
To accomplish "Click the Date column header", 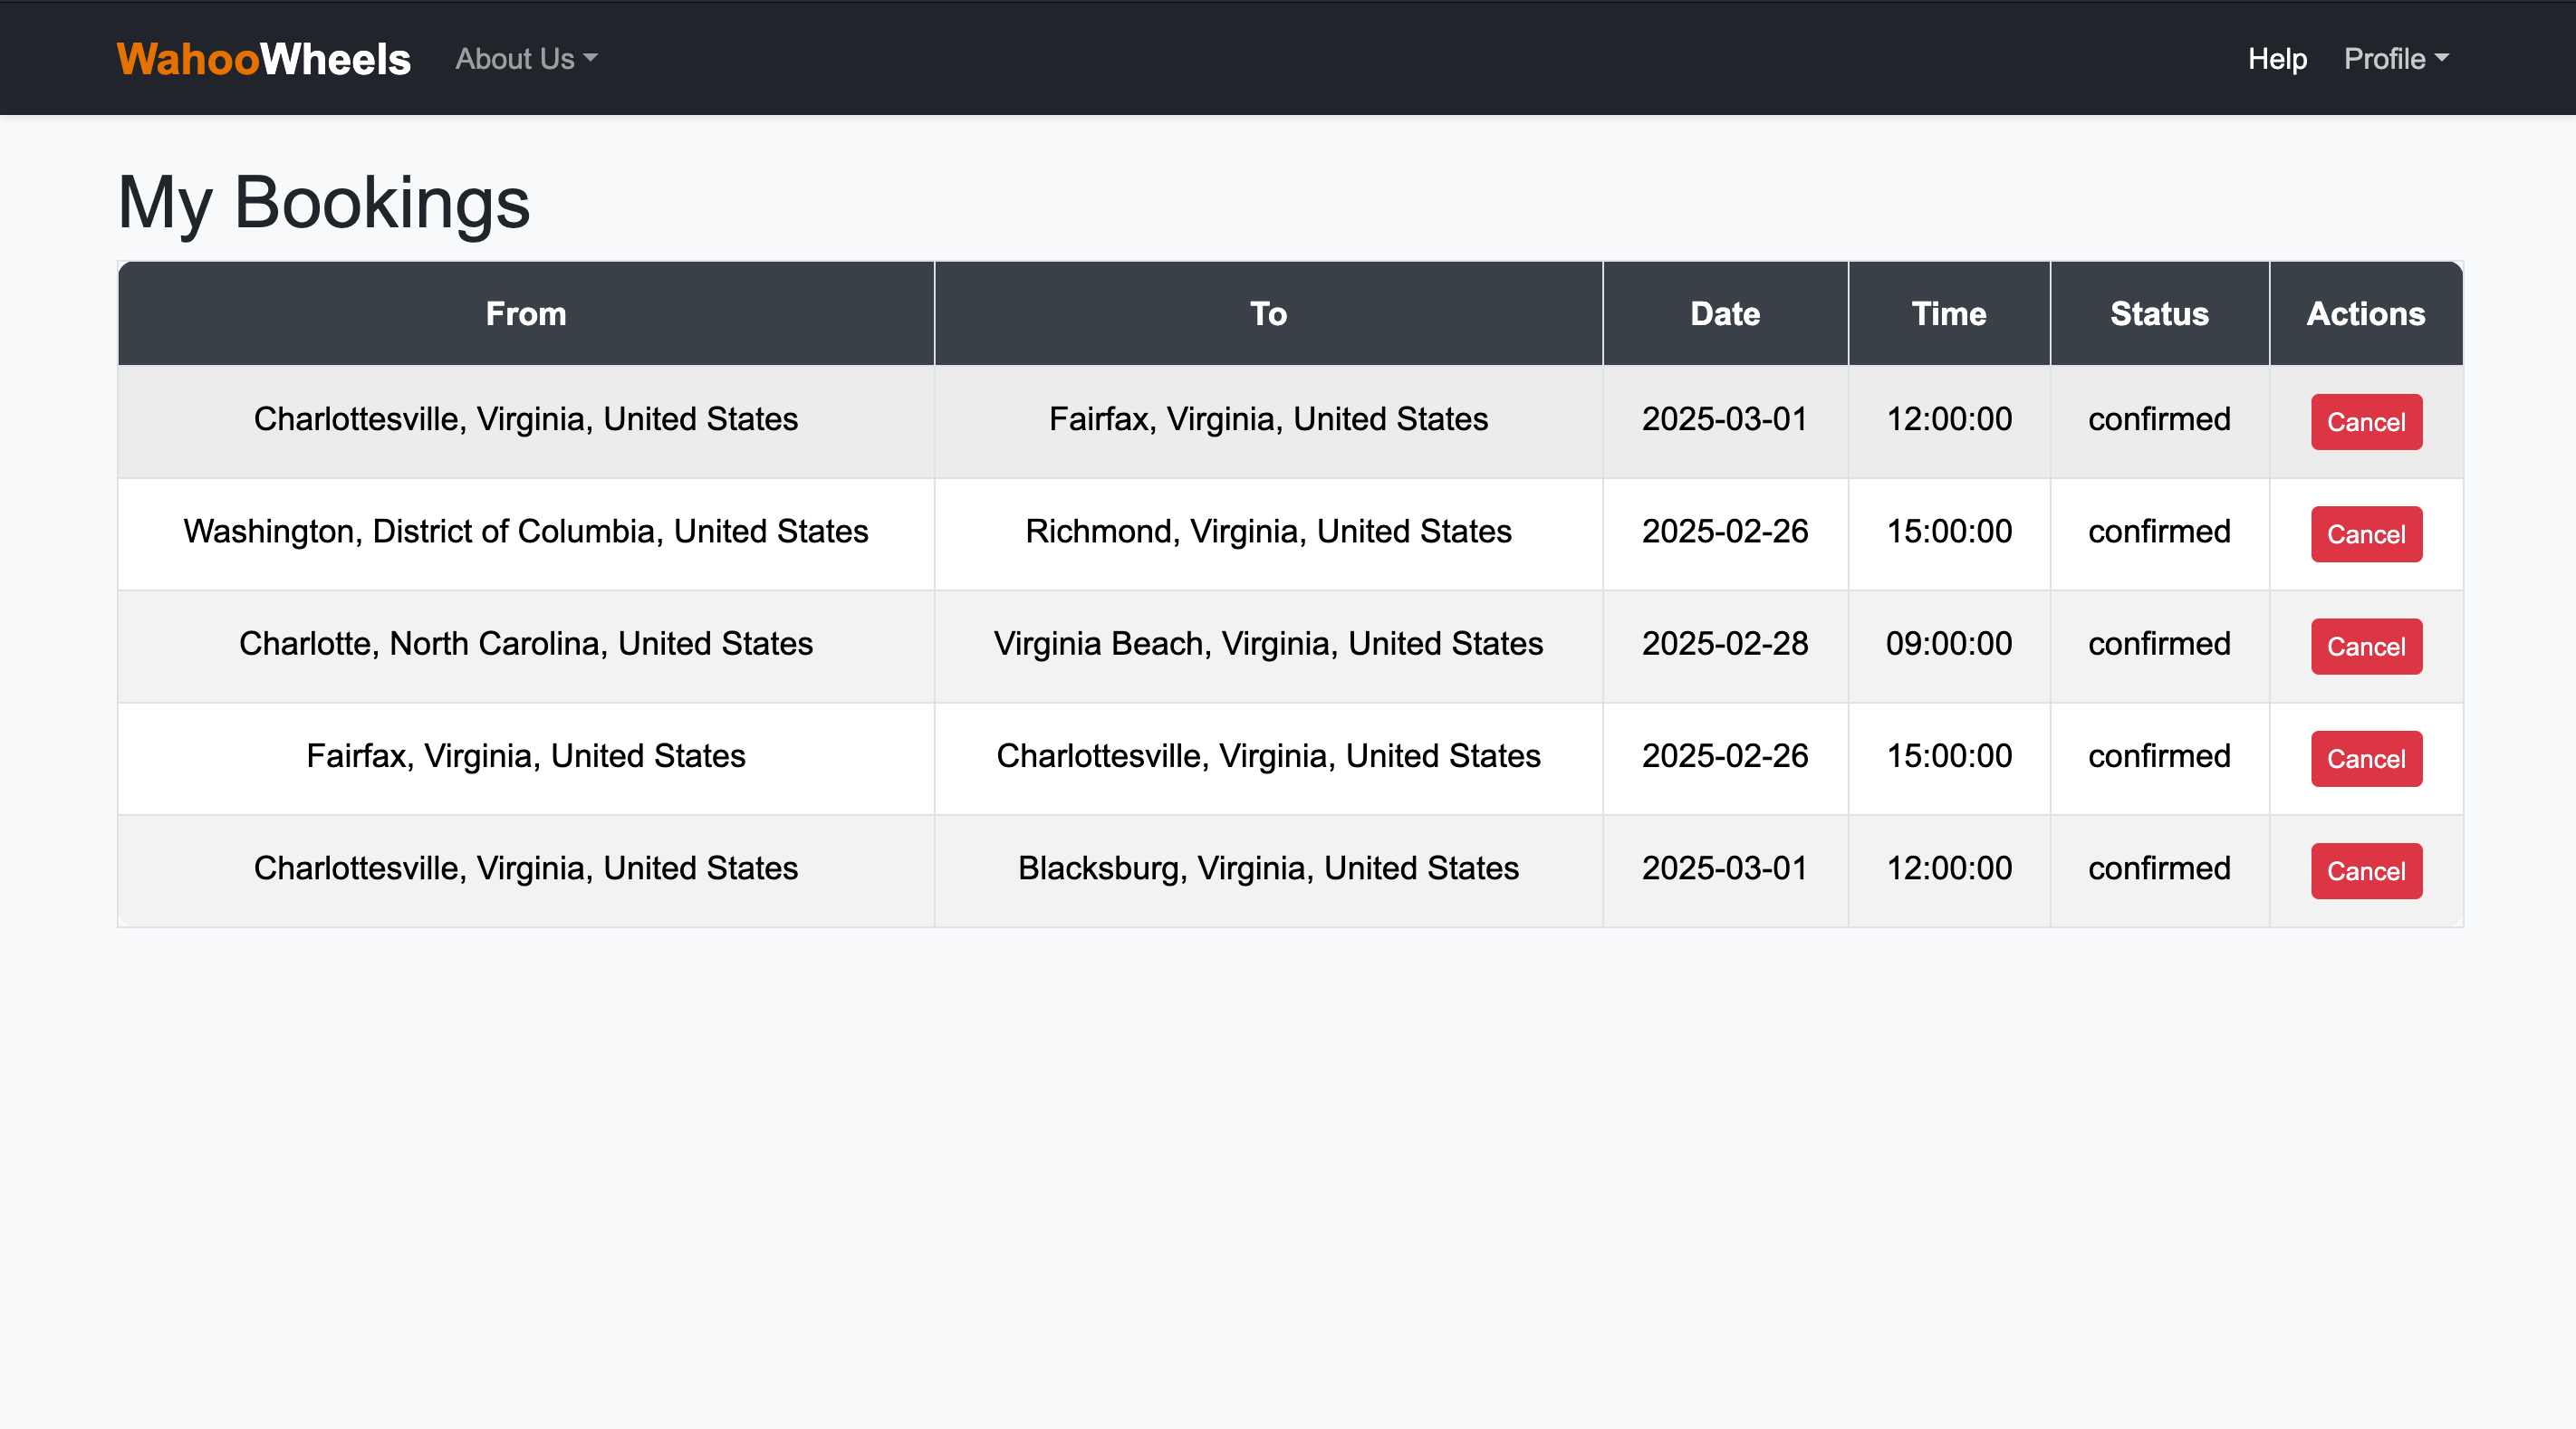I will click(1724, 314).
